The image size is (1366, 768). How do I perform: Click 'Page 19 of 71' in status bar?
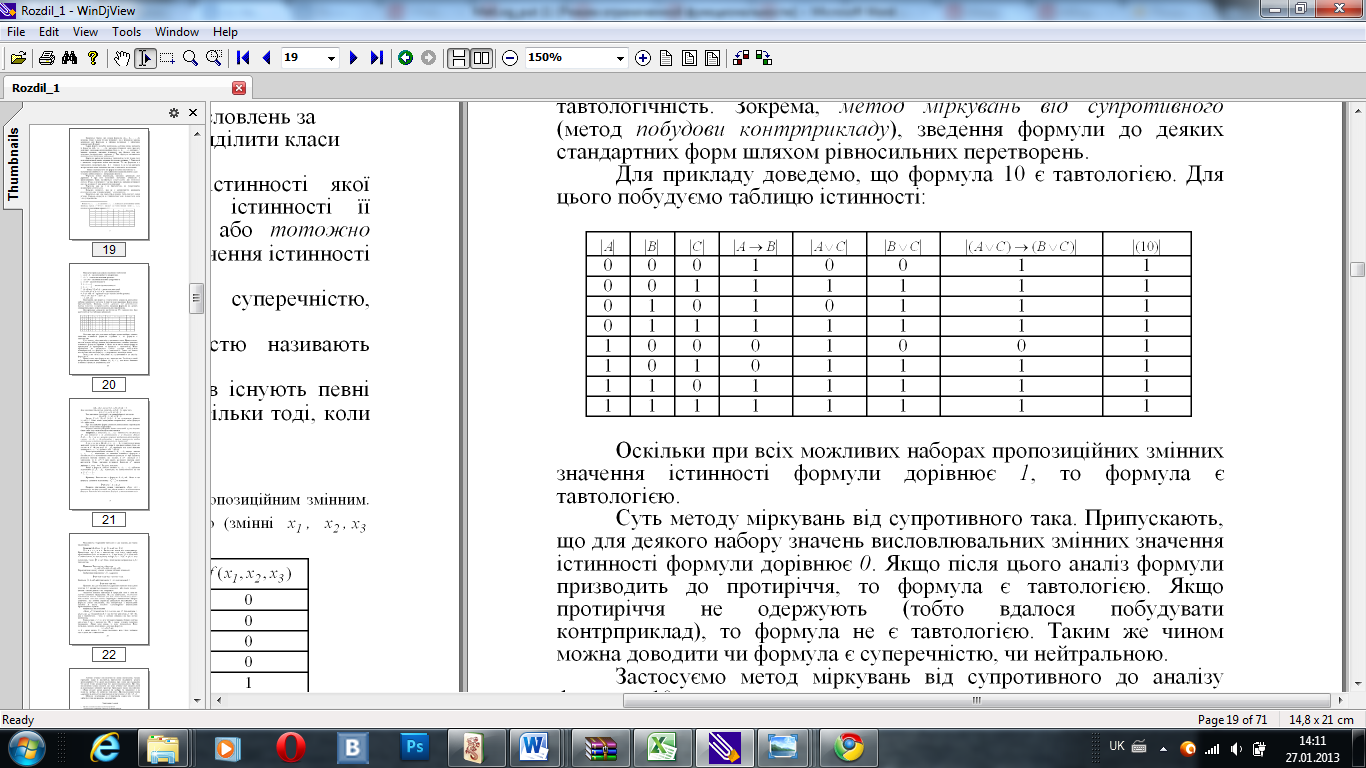(1232, 720)
